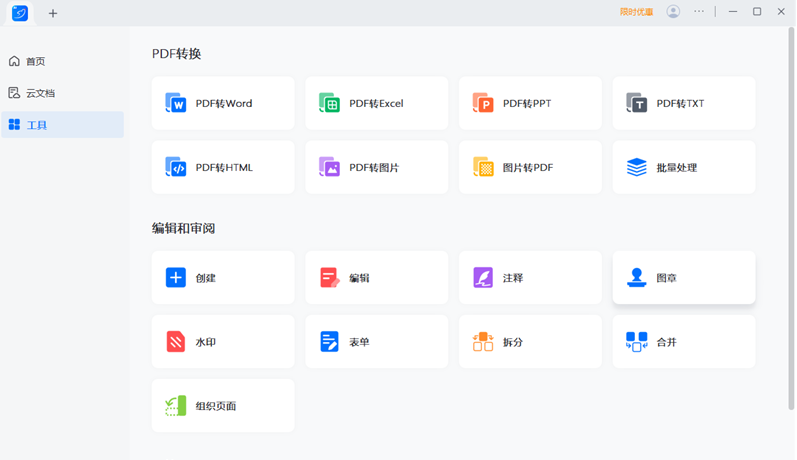Open the PDF转图片 text label

(x=374, y=167)
